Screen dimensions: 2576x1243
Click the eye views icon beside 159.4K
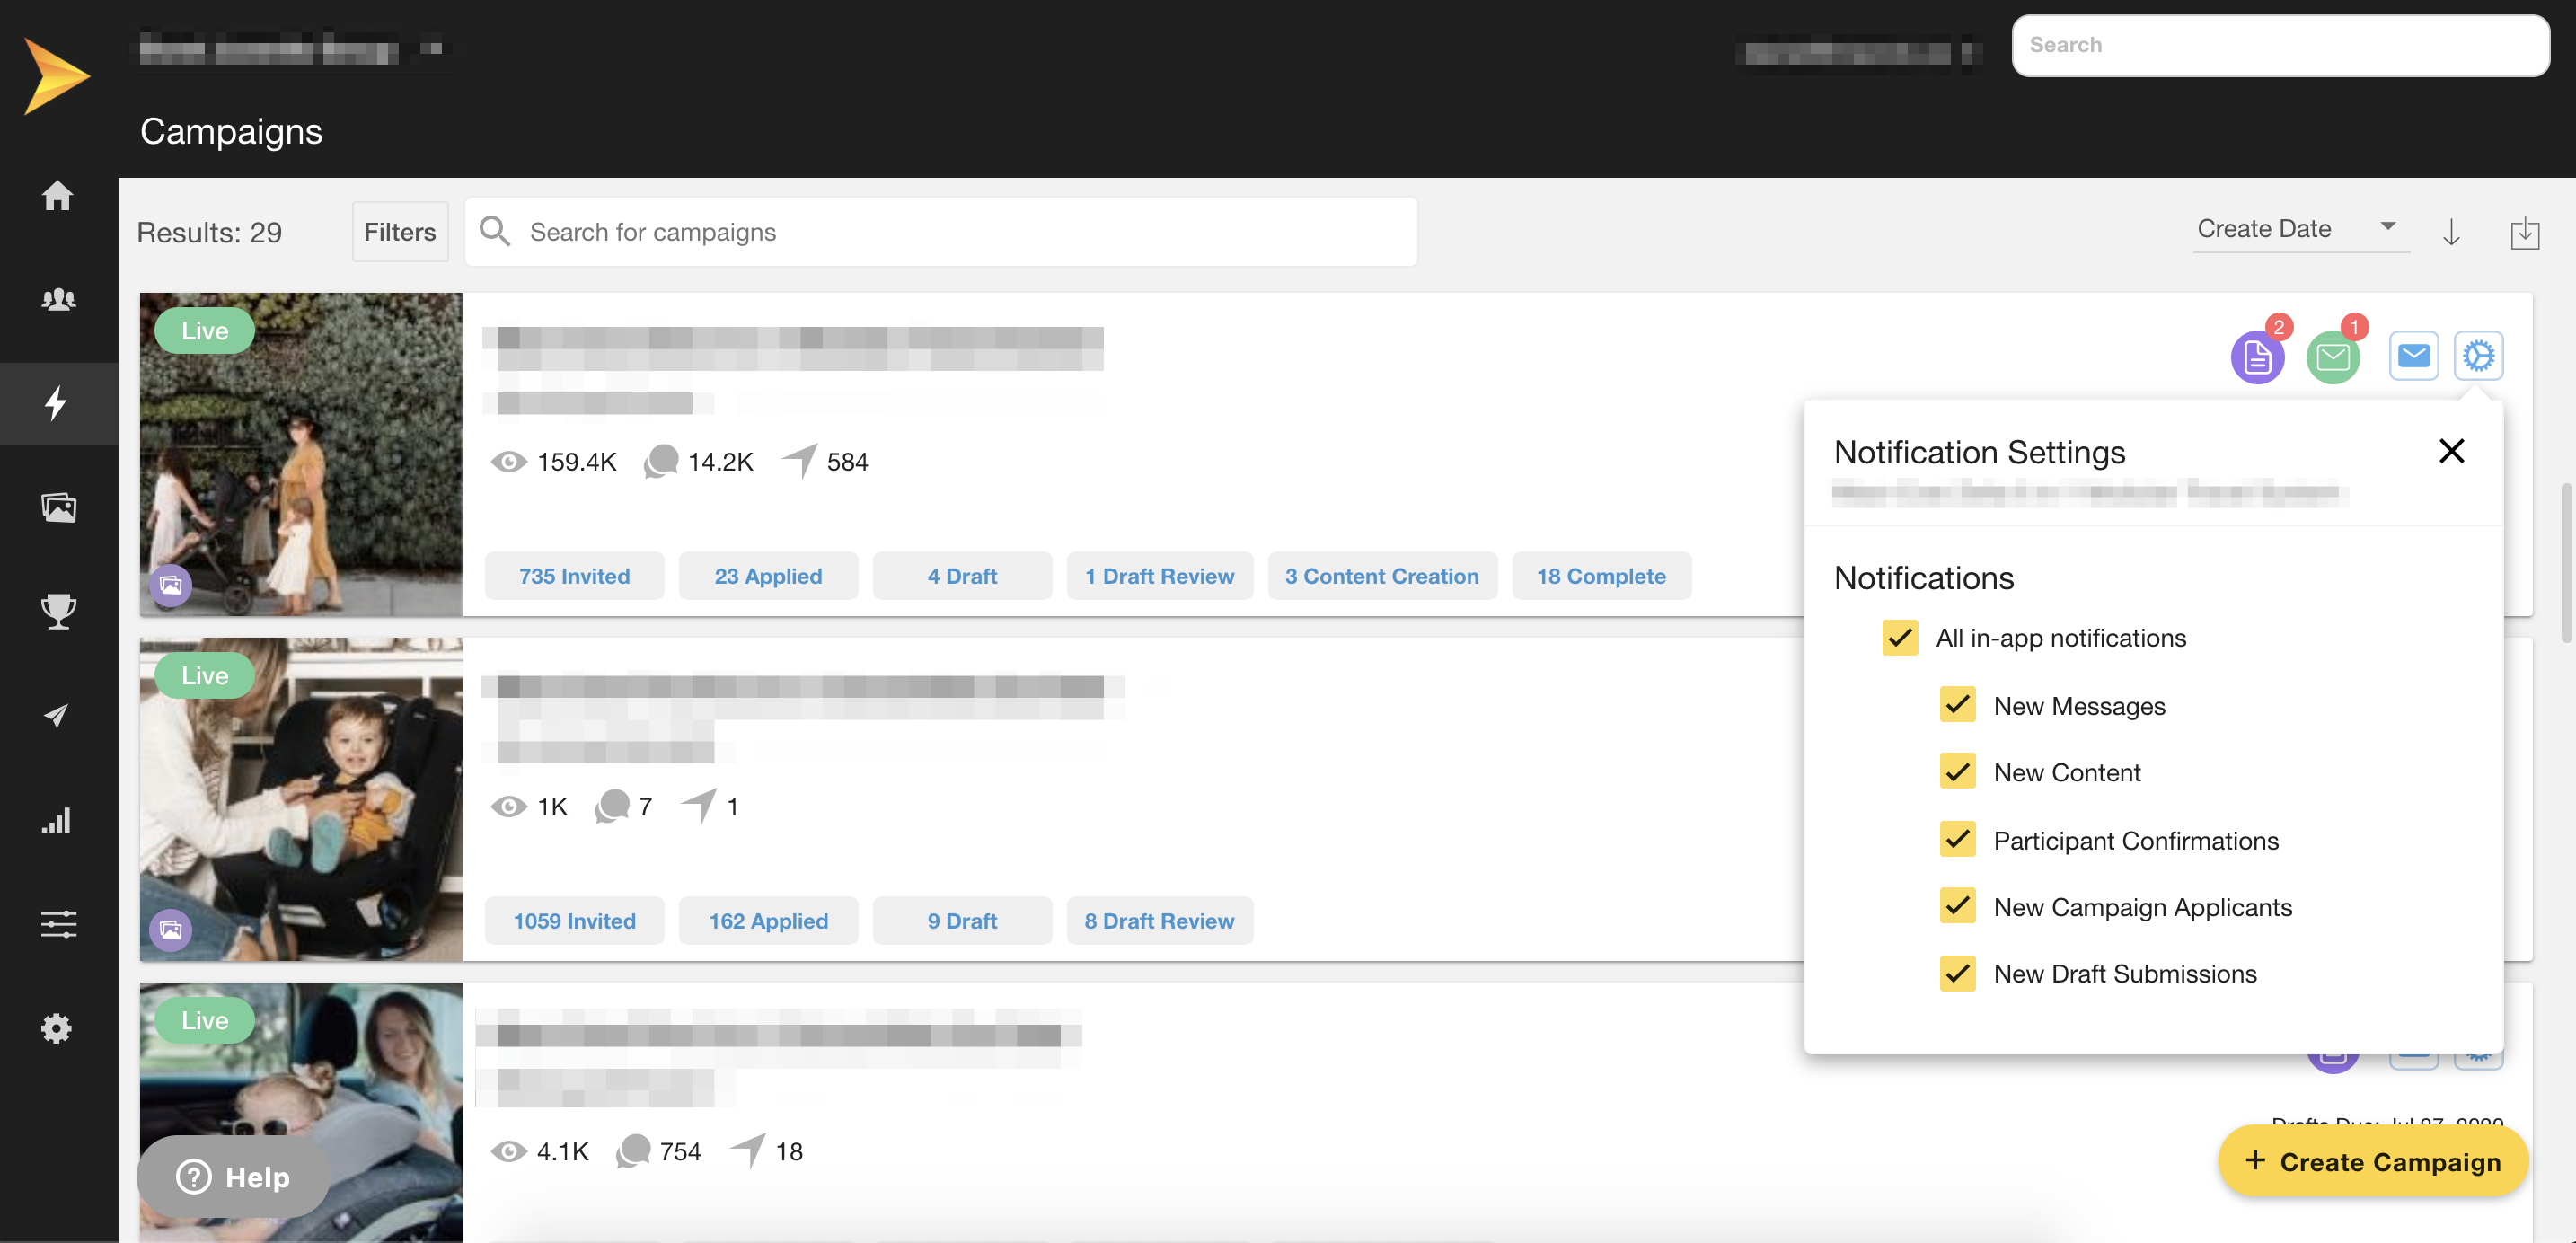coord(509,461)
